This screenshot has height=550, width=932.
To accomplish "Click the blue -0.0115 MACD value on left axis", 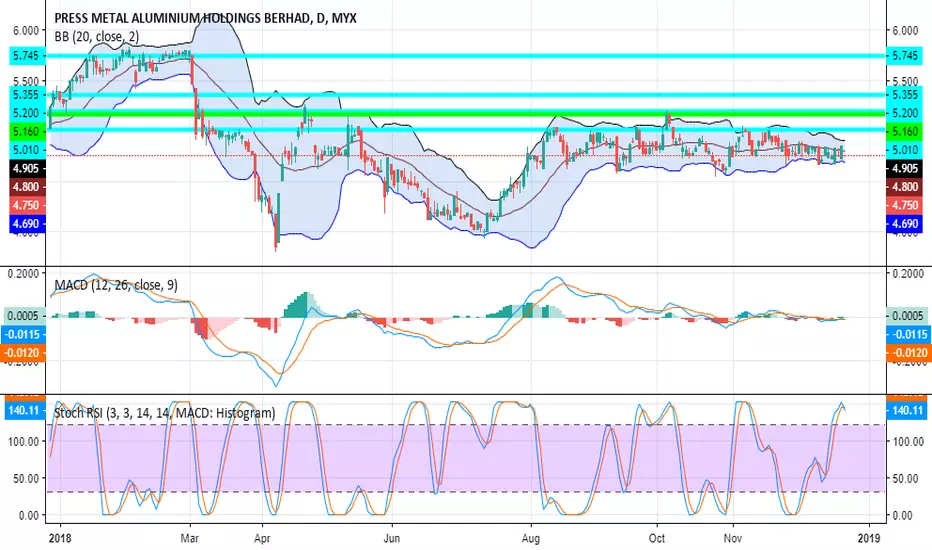I will point(23,334).
